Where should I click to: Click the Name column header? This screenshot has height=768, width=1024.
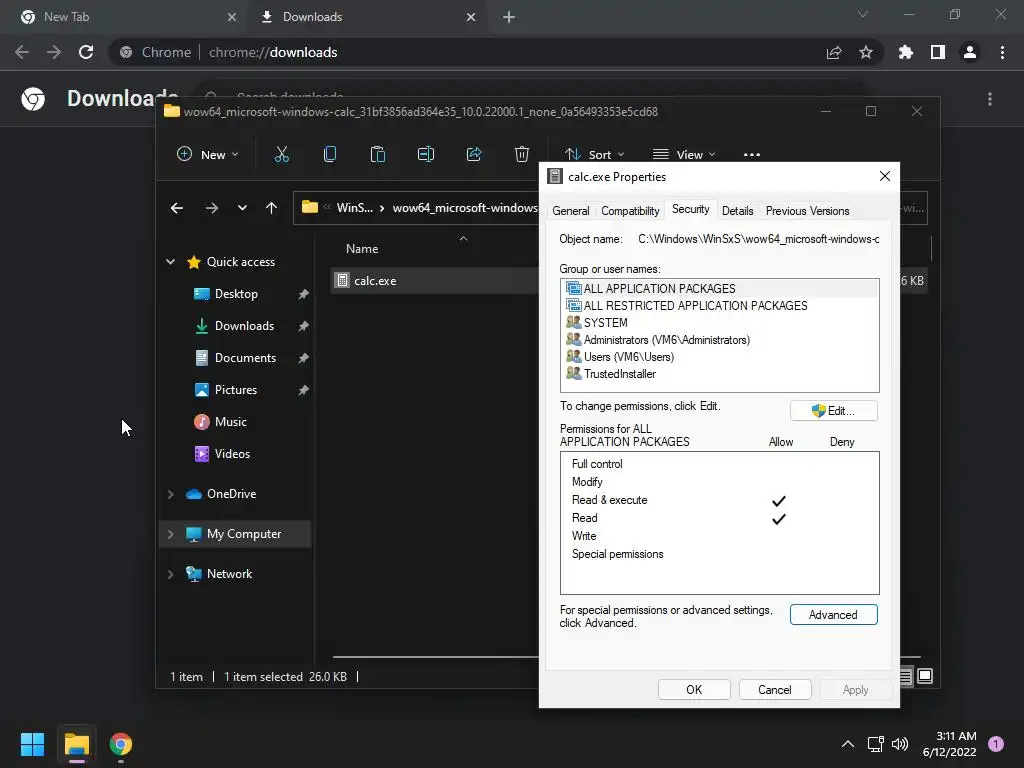pyautogui.click(x=362, y=249)
